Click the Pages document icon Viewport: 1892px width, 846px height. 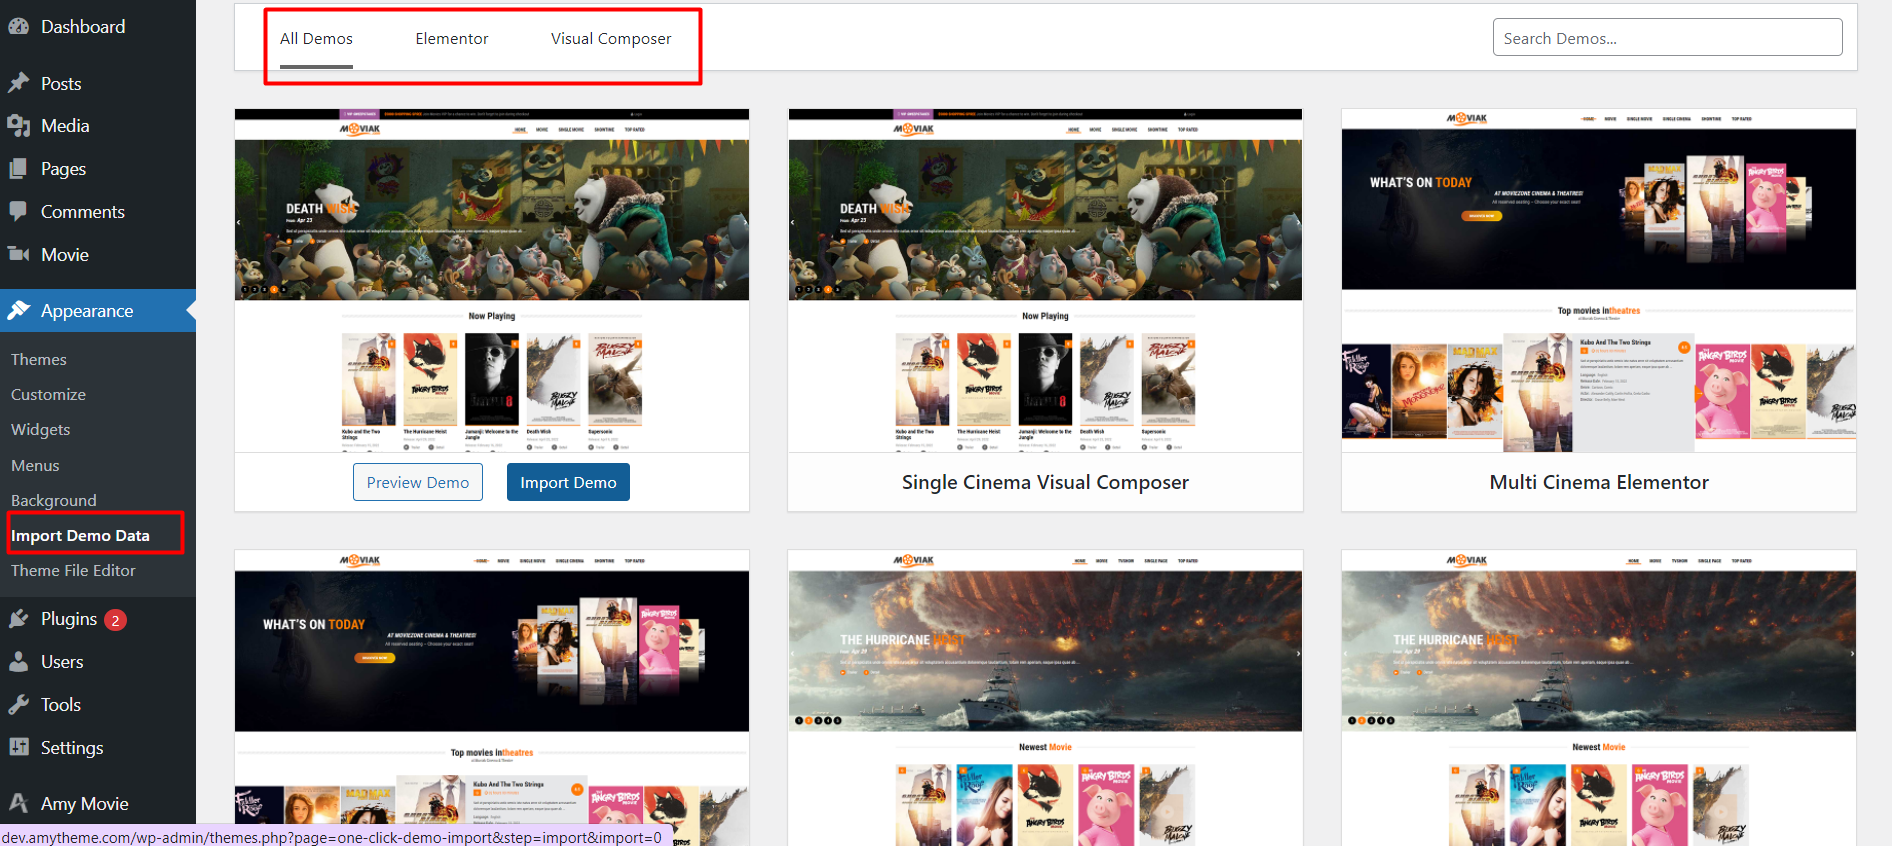[x=18, y=169]
